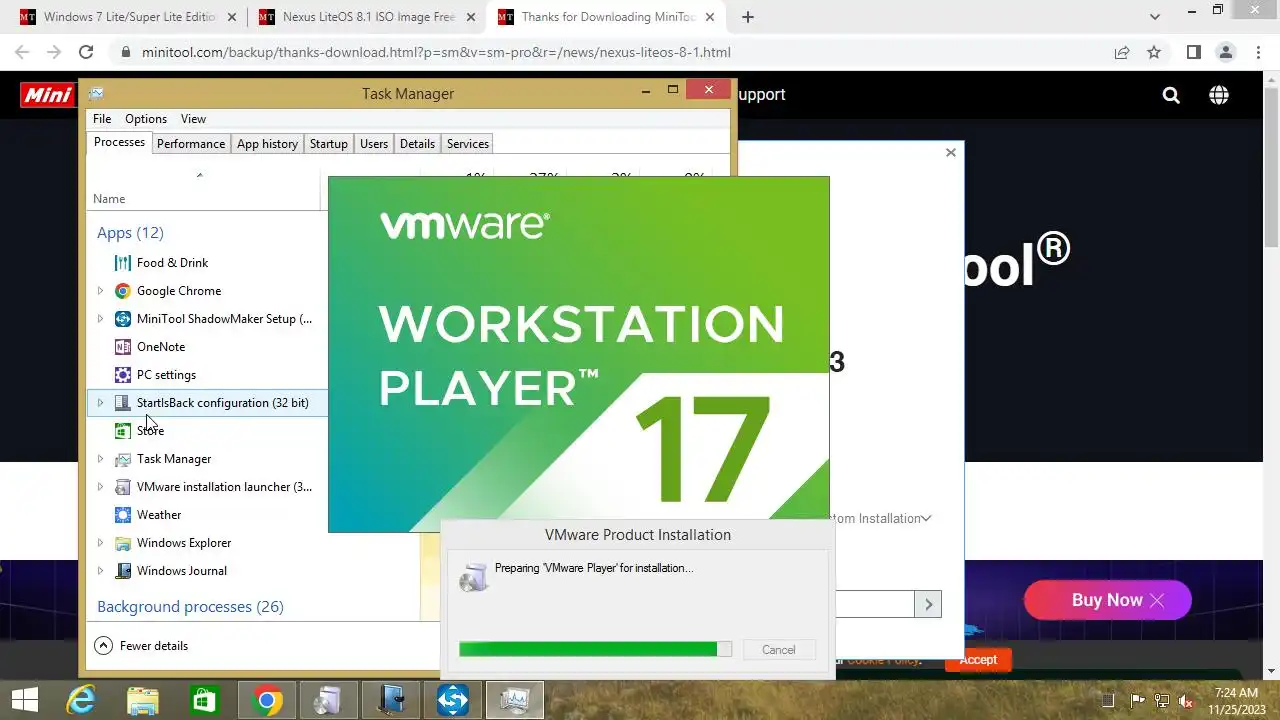Expand the Windows Explorer process group
This screenshot has height=720, width=1280.
[x=100, y=543]
